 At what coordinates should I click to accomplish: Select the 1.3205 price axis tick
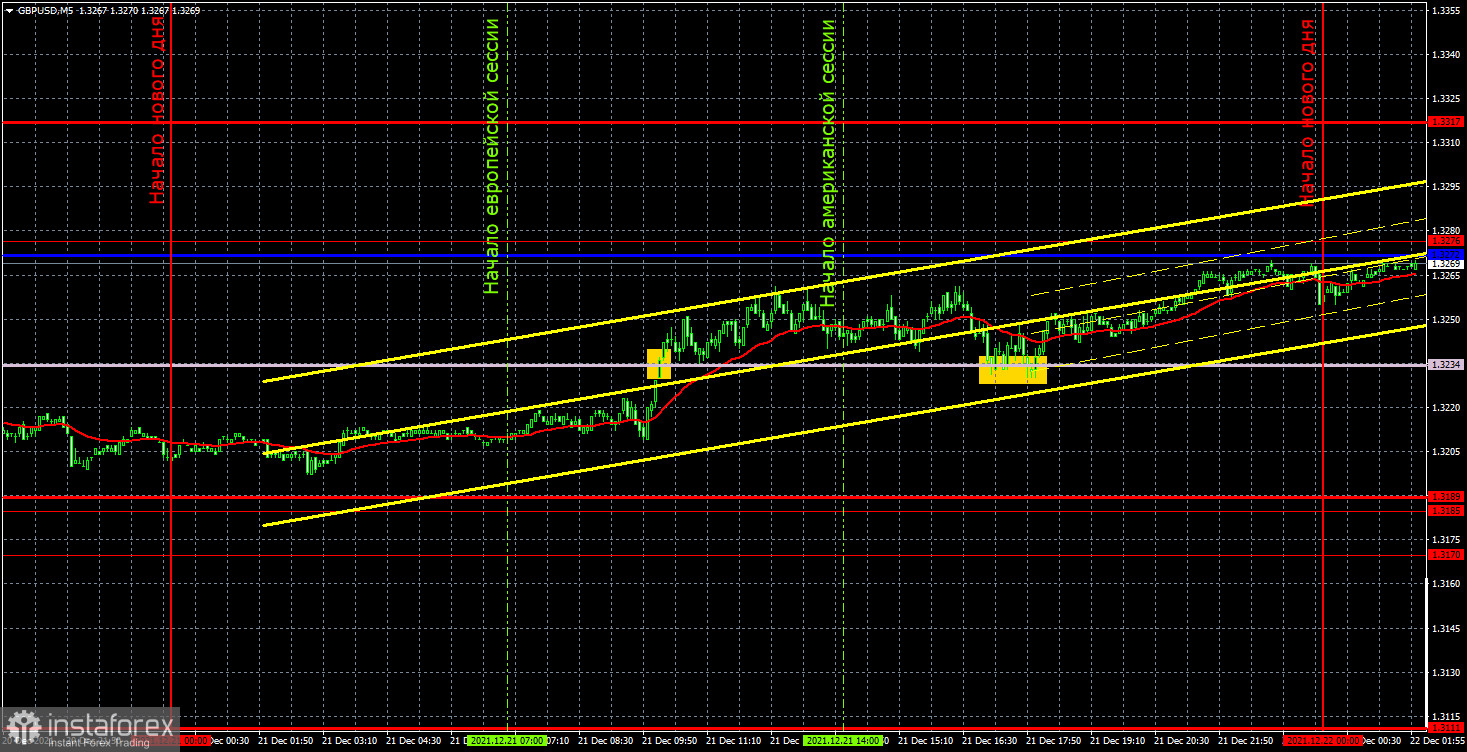(1446, 452)
